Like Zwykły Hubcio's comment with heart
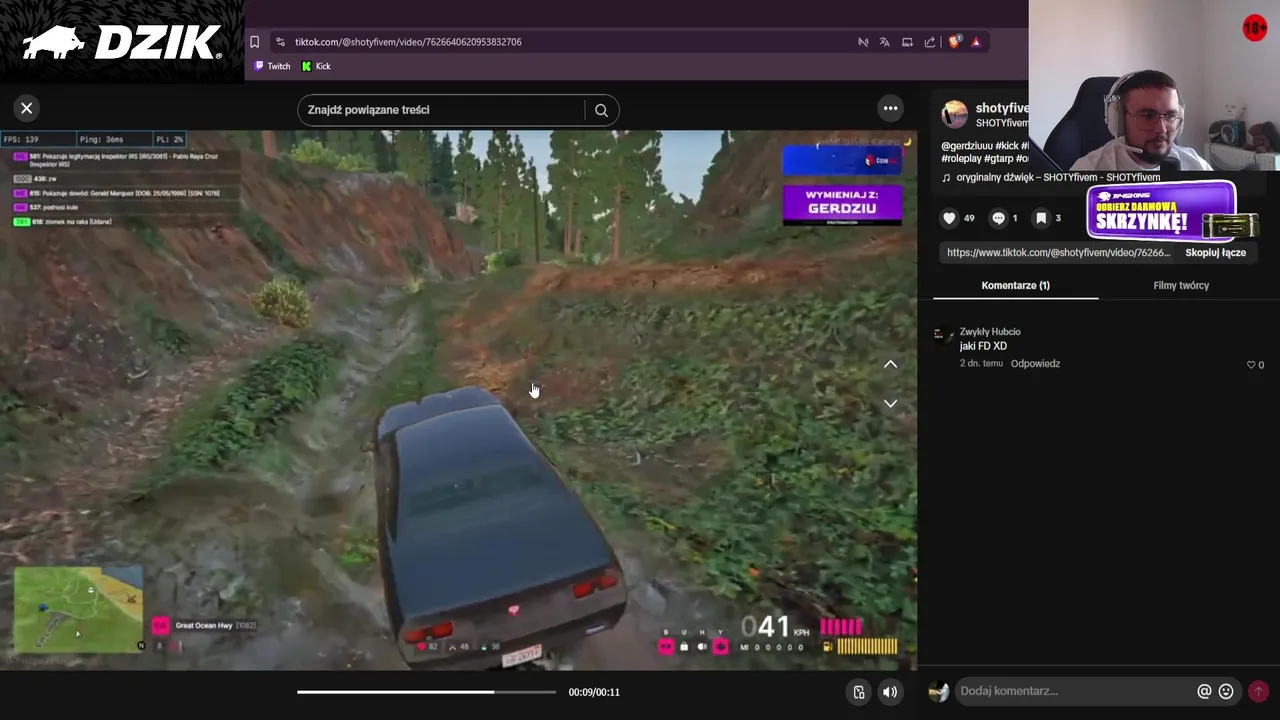 1251,365
